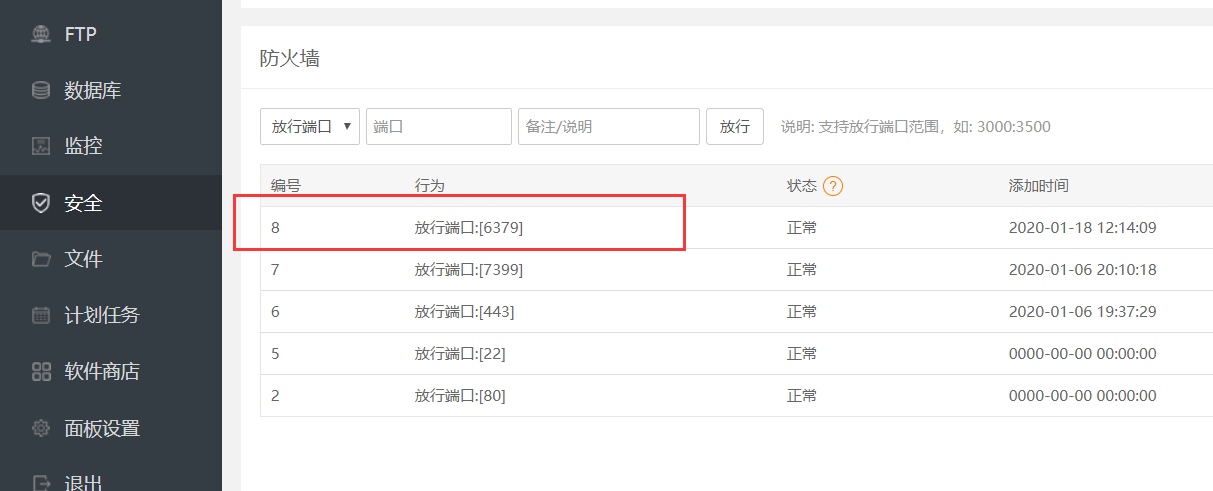Open the 数据库 menu item
The width and height of the screenshot is (1213, 491).
click(92, 91)
